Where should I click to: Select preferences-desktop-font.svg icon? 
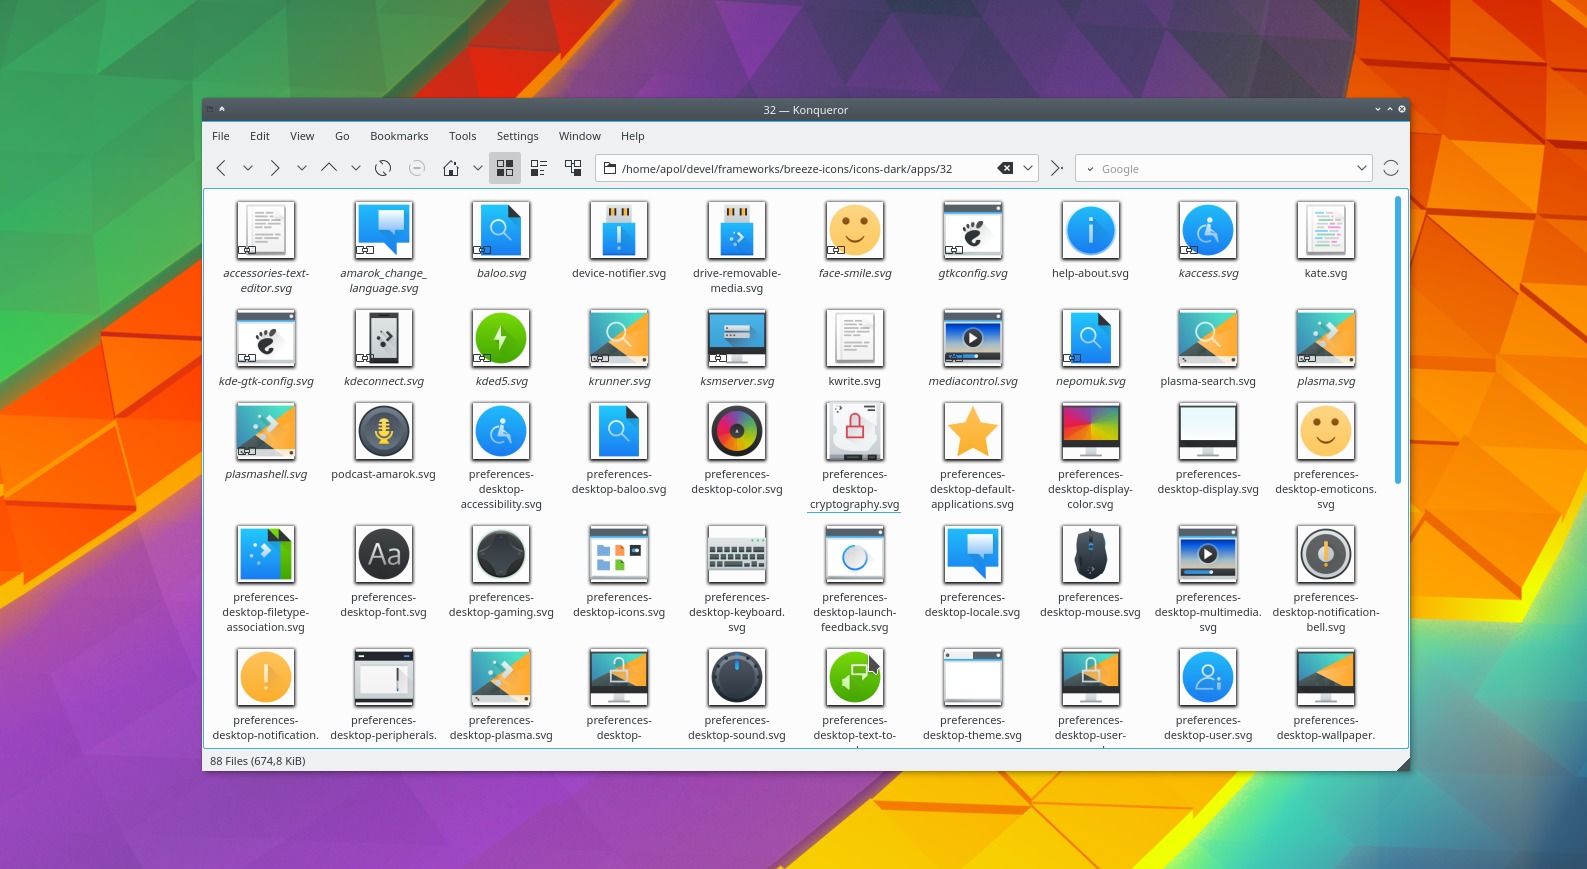point(384,553)
